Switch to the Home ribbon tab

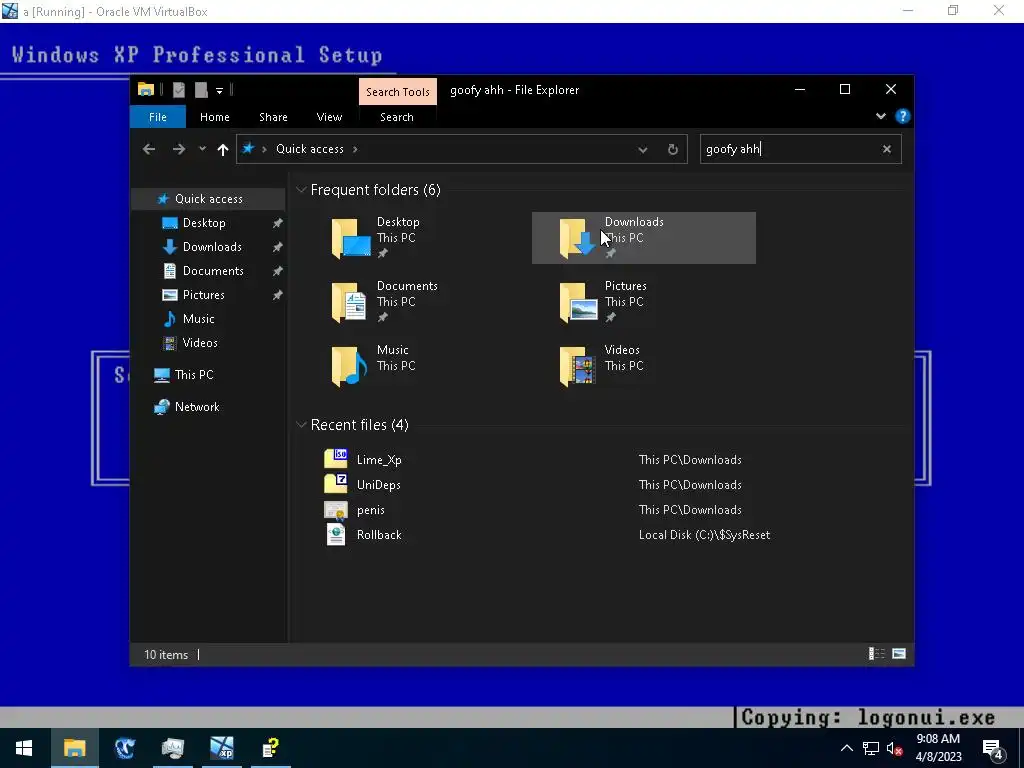(x=214, y=117)
